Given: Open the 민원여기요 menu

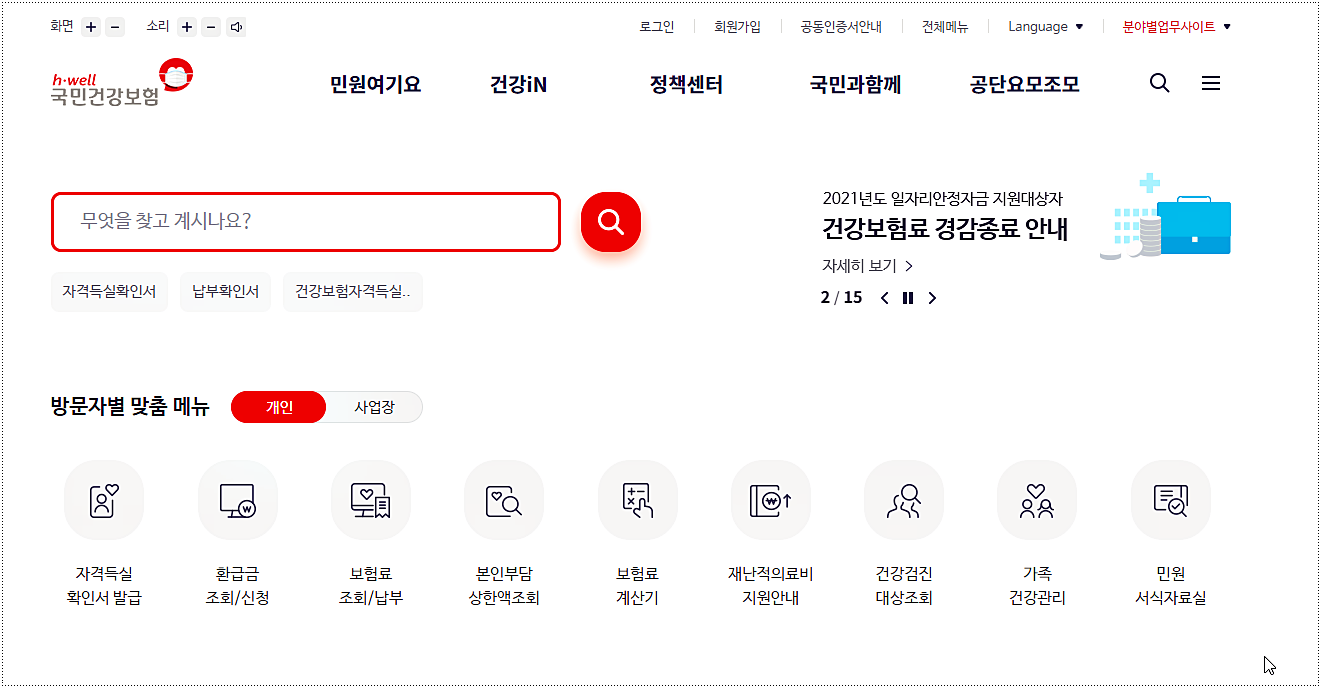Looking at the screenshot, I should [x=375, y=85].
